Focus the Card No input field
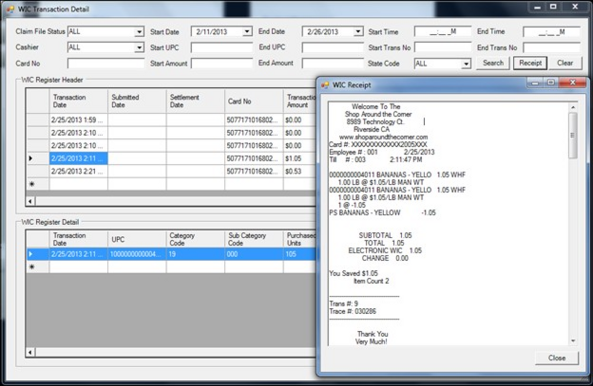593x386 pixels. click(x=106, y=64)
